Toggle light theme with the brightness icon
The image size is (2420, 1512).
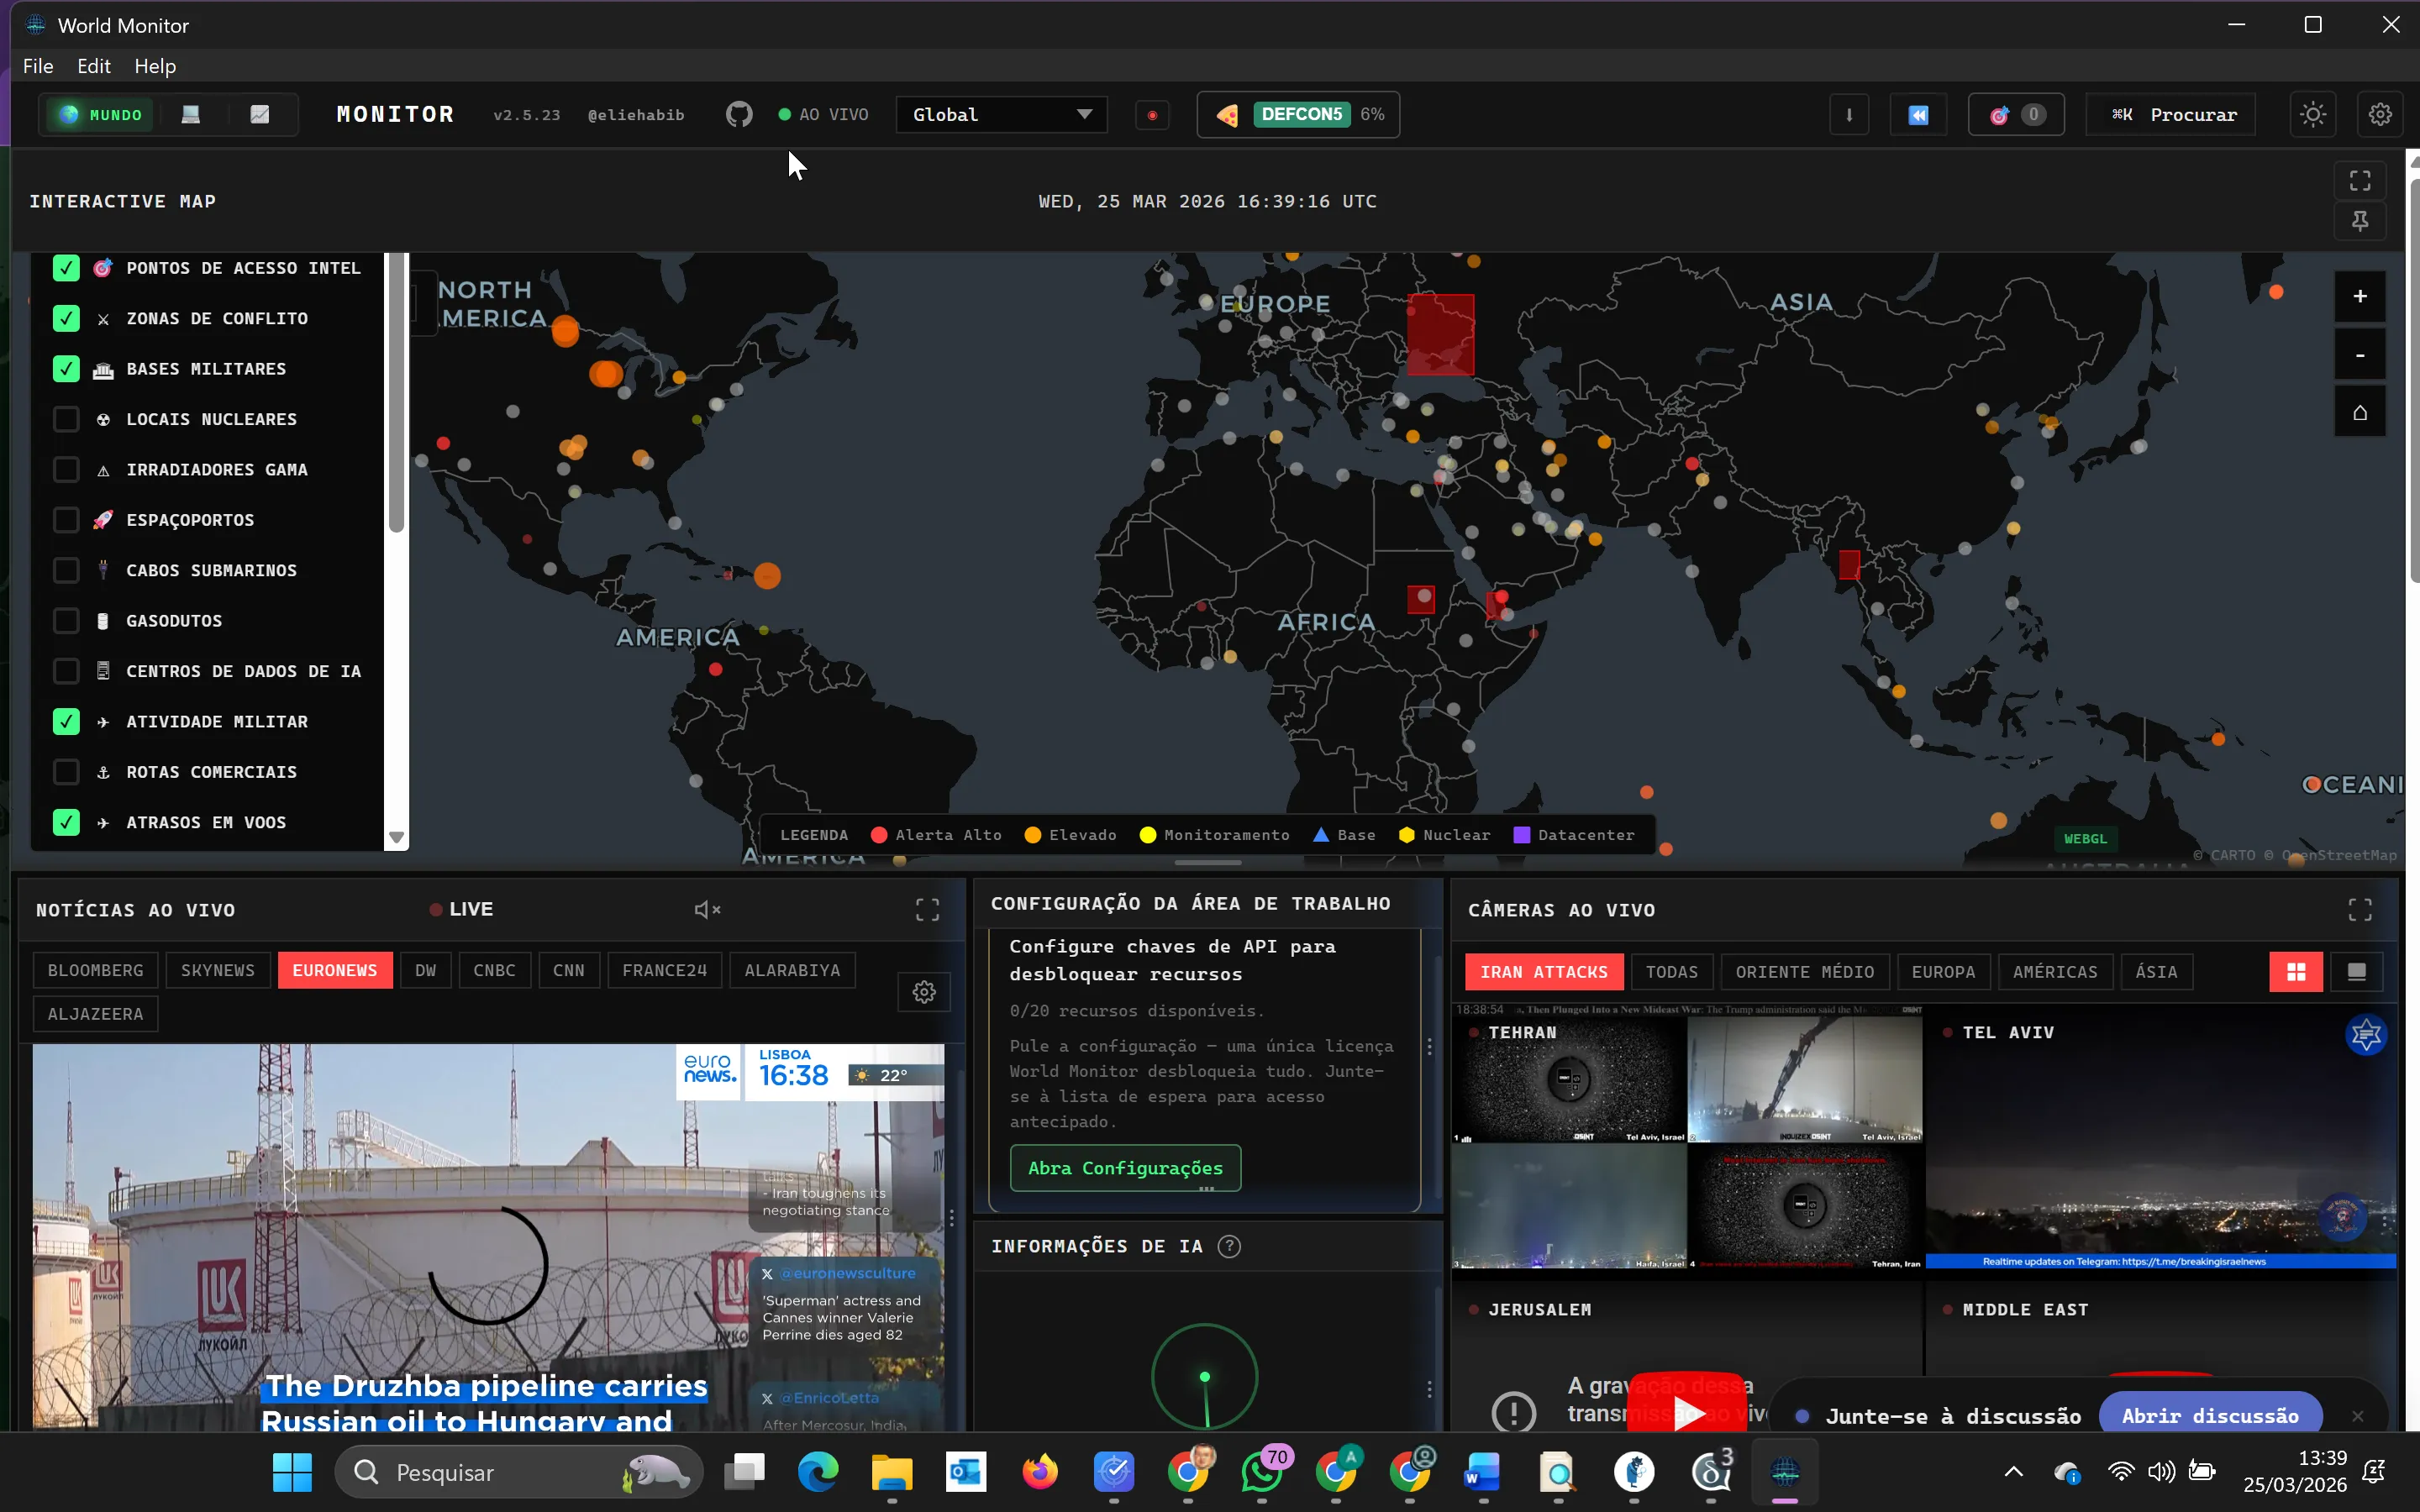tap(2312, 114)
